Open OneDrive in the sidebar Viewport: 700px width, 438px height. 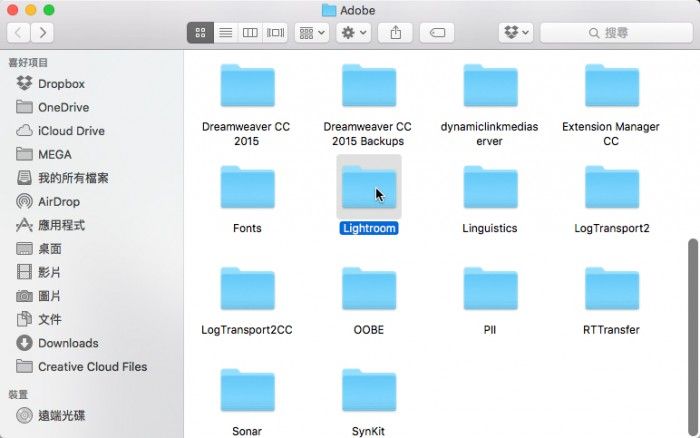click(x=52, y=107)
